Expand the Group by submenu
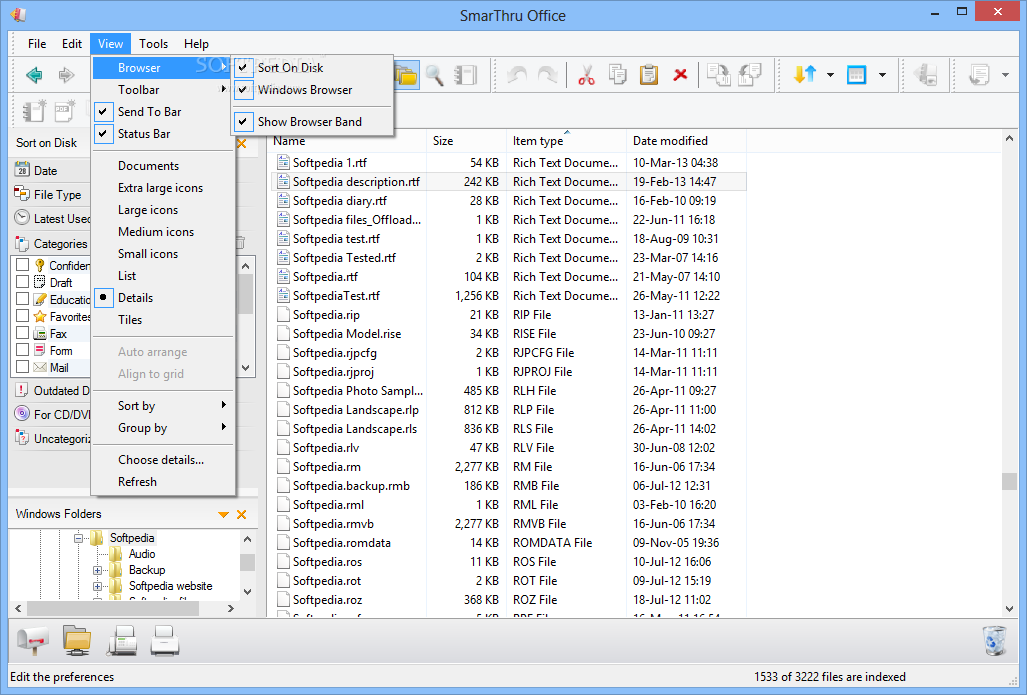The width and height of the screenshot is (1027, 695). pyautogui.click(x=162, y=428)
